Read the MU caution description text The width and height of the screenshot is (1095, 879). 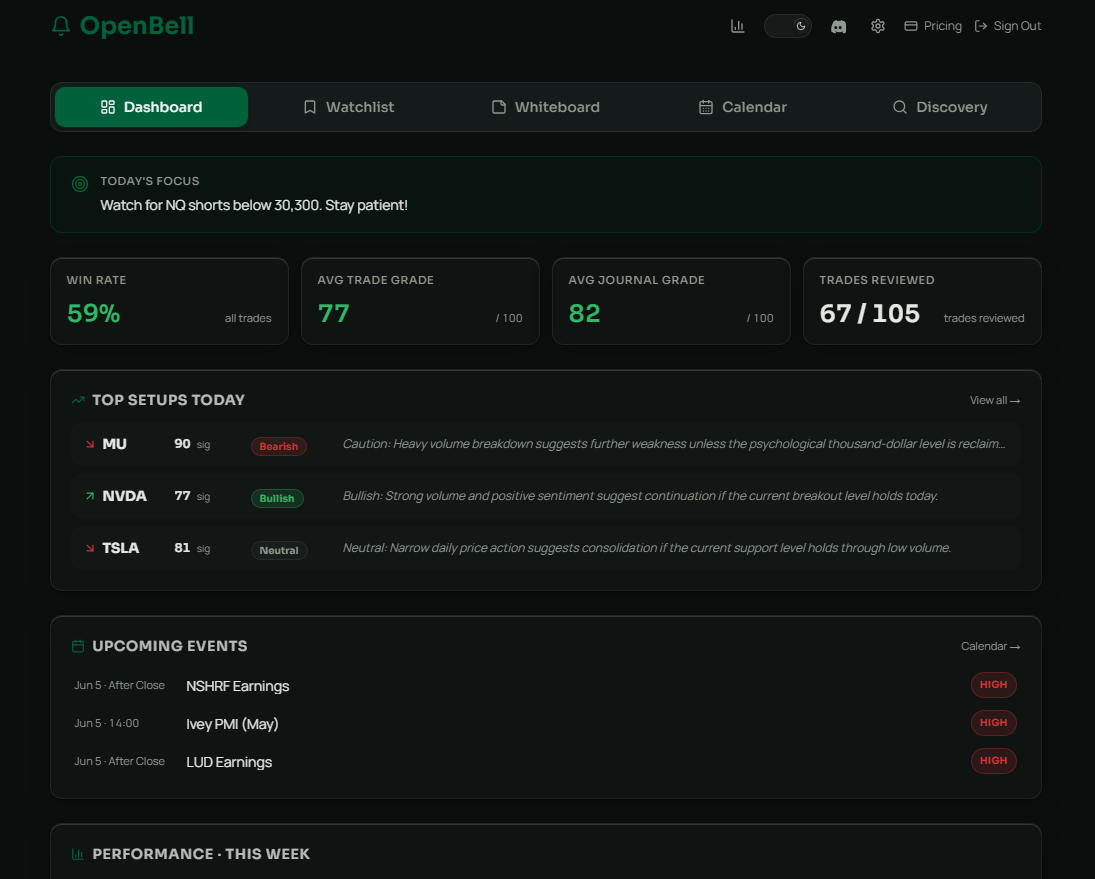(674, 444)
